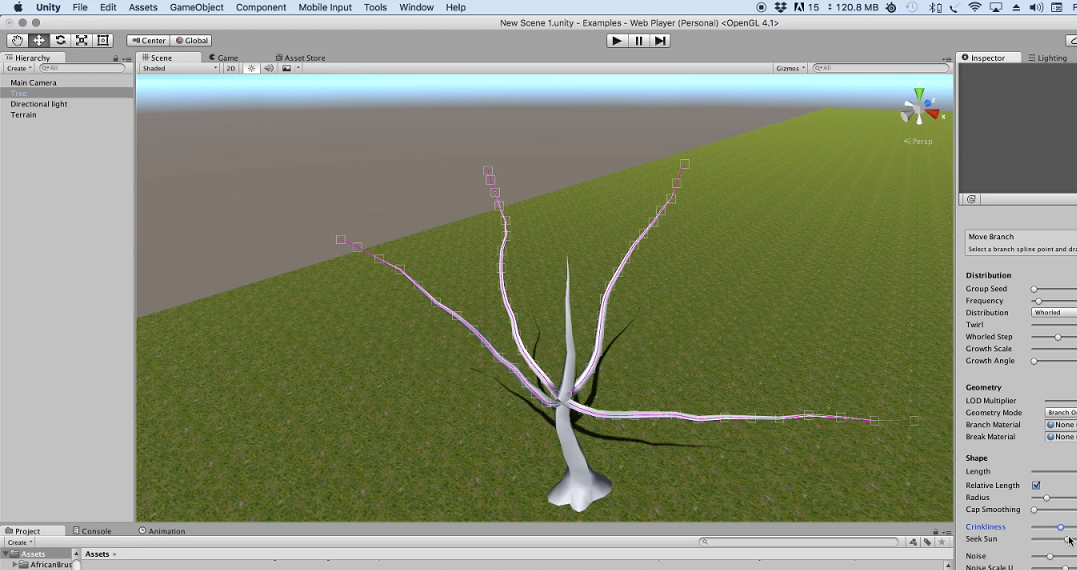Open Scene view options menu
This screenshot has width=1077, height=570.
coord(949,58)
